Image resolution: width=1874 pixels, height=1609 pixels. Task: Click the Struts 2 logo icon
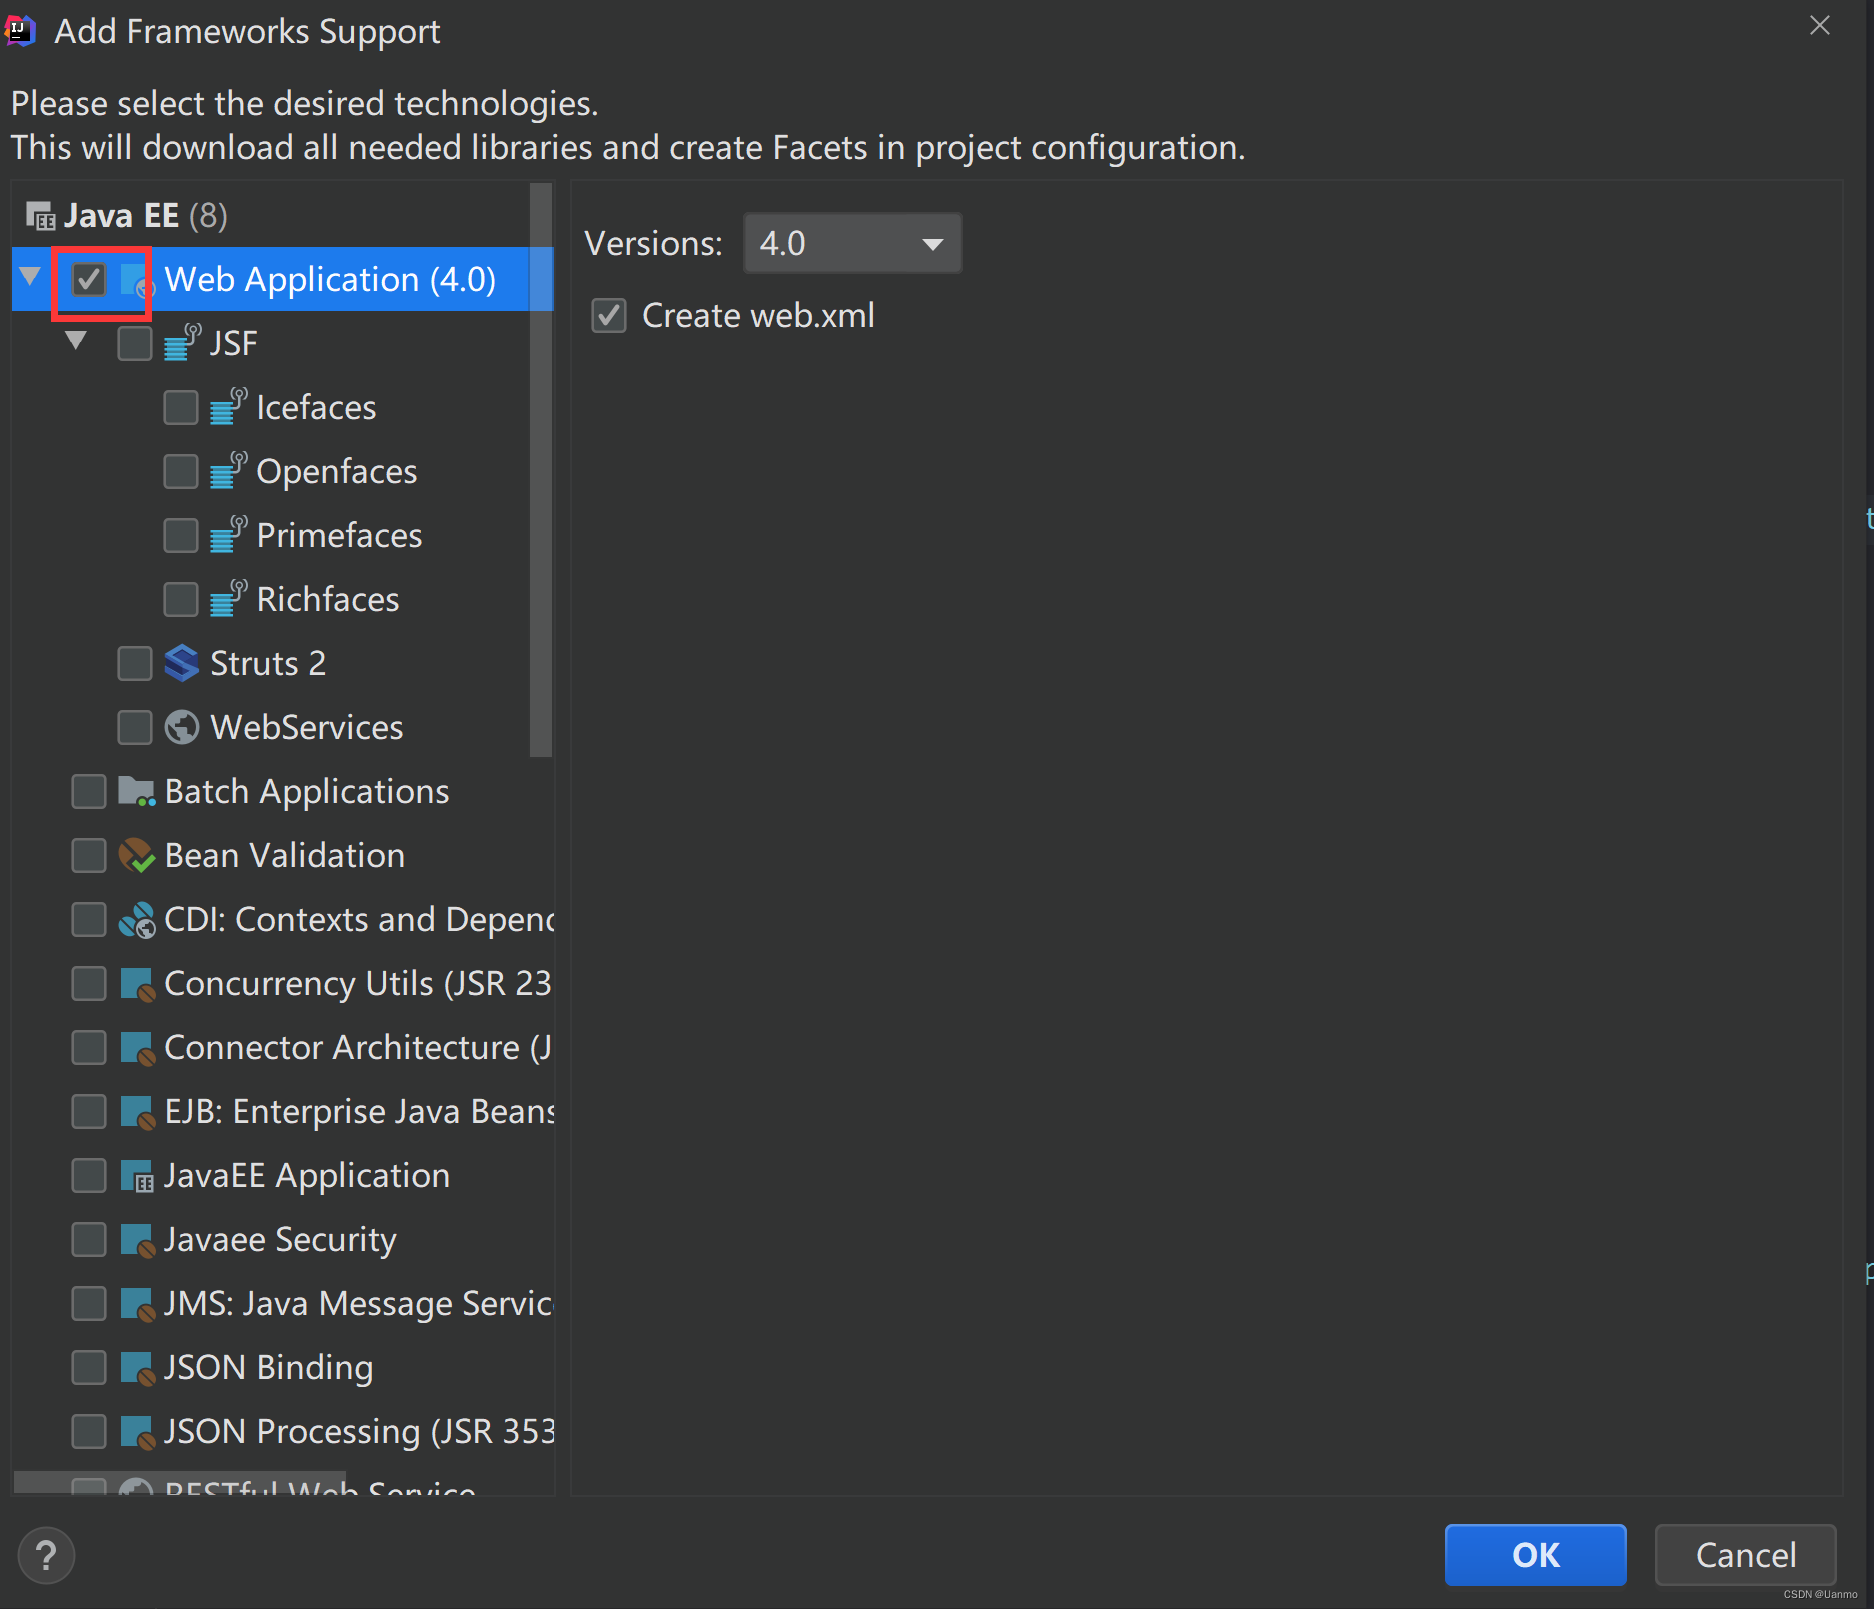181,663
